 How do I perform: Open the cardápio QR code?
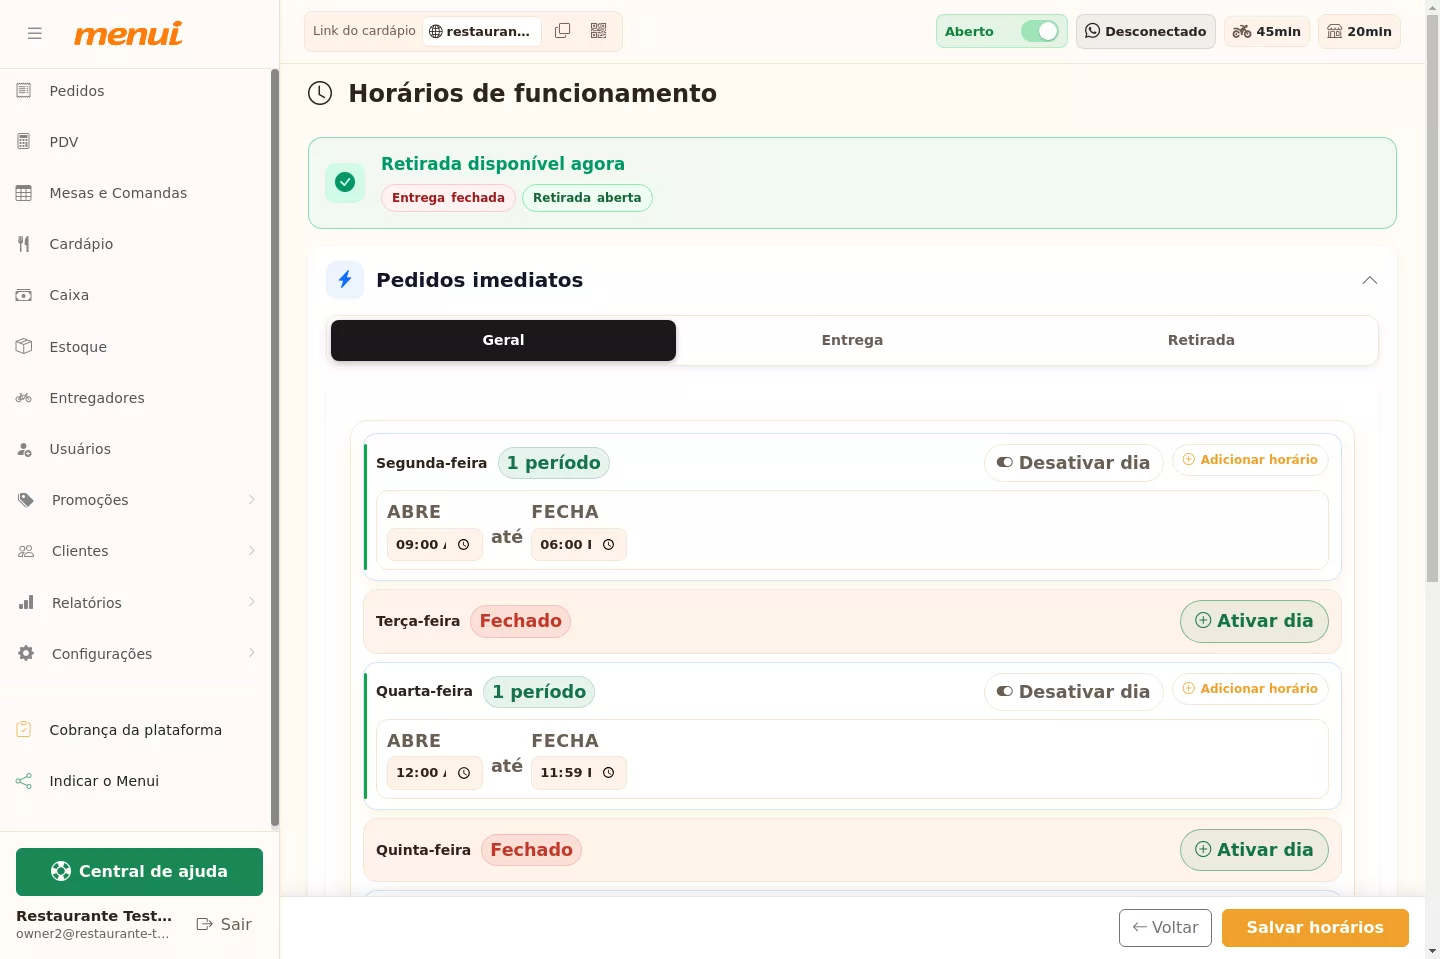tap(599, 31)
